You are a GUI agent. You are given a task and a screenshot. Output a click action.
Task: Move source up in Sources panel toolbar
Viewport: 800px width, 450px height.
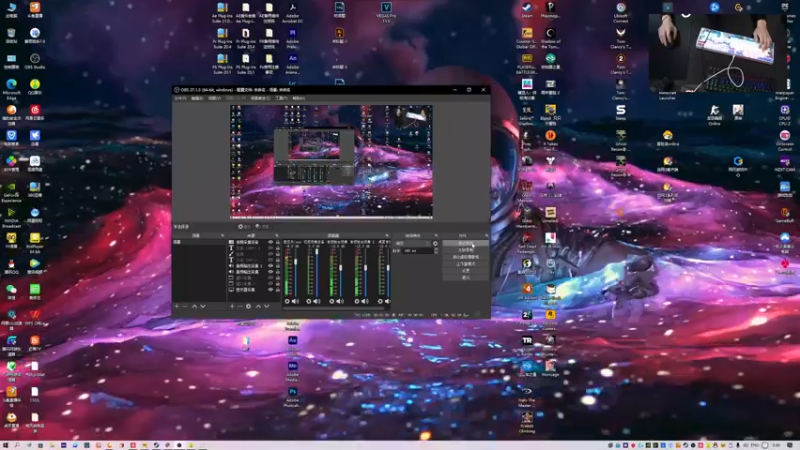(x=258, y=306)
